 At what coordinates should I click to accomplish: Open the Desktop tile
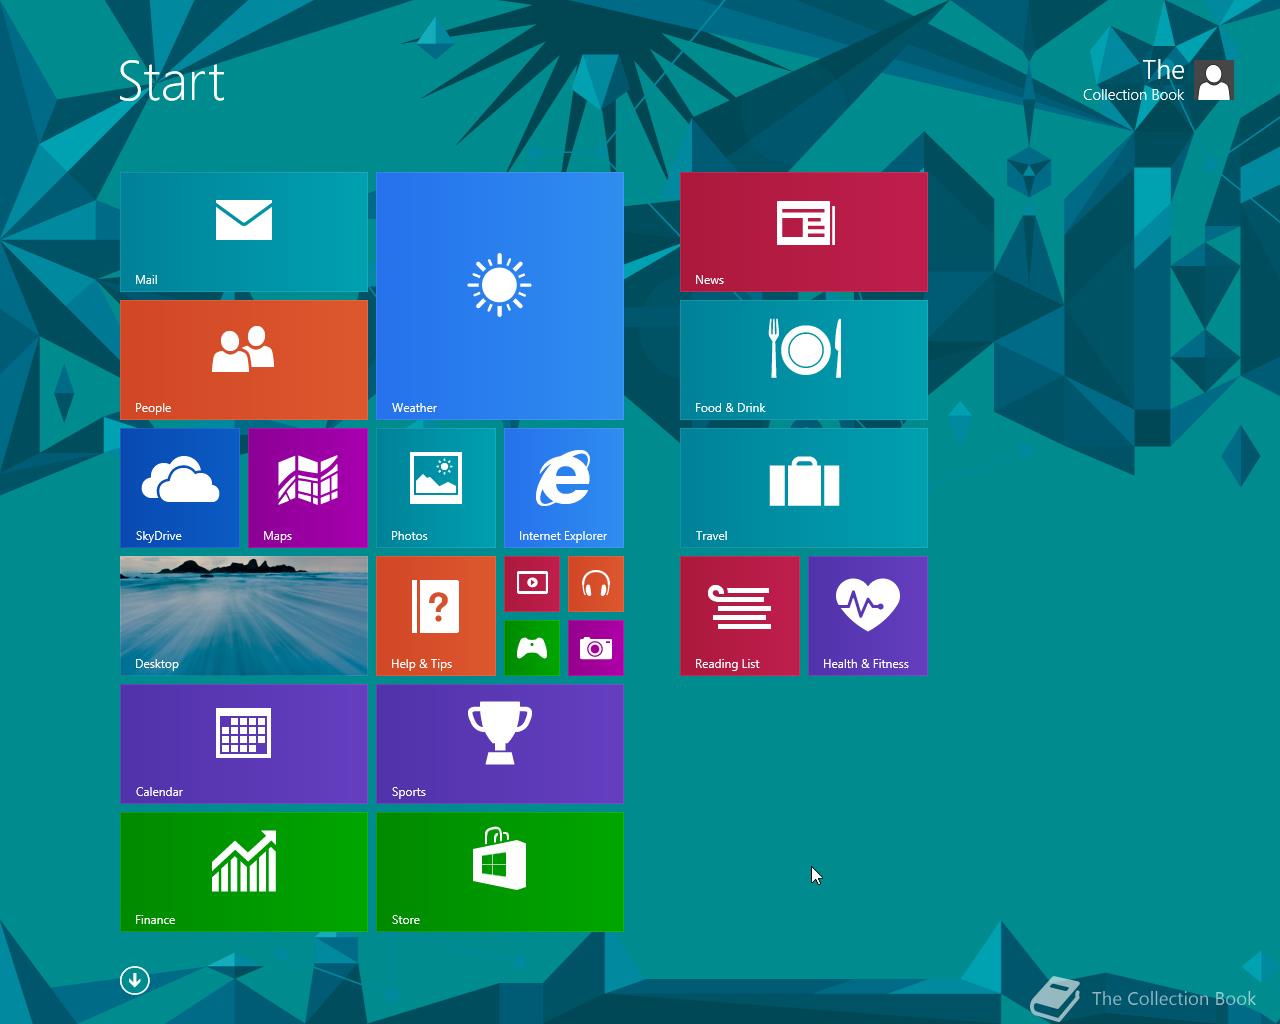pos(244,616)
